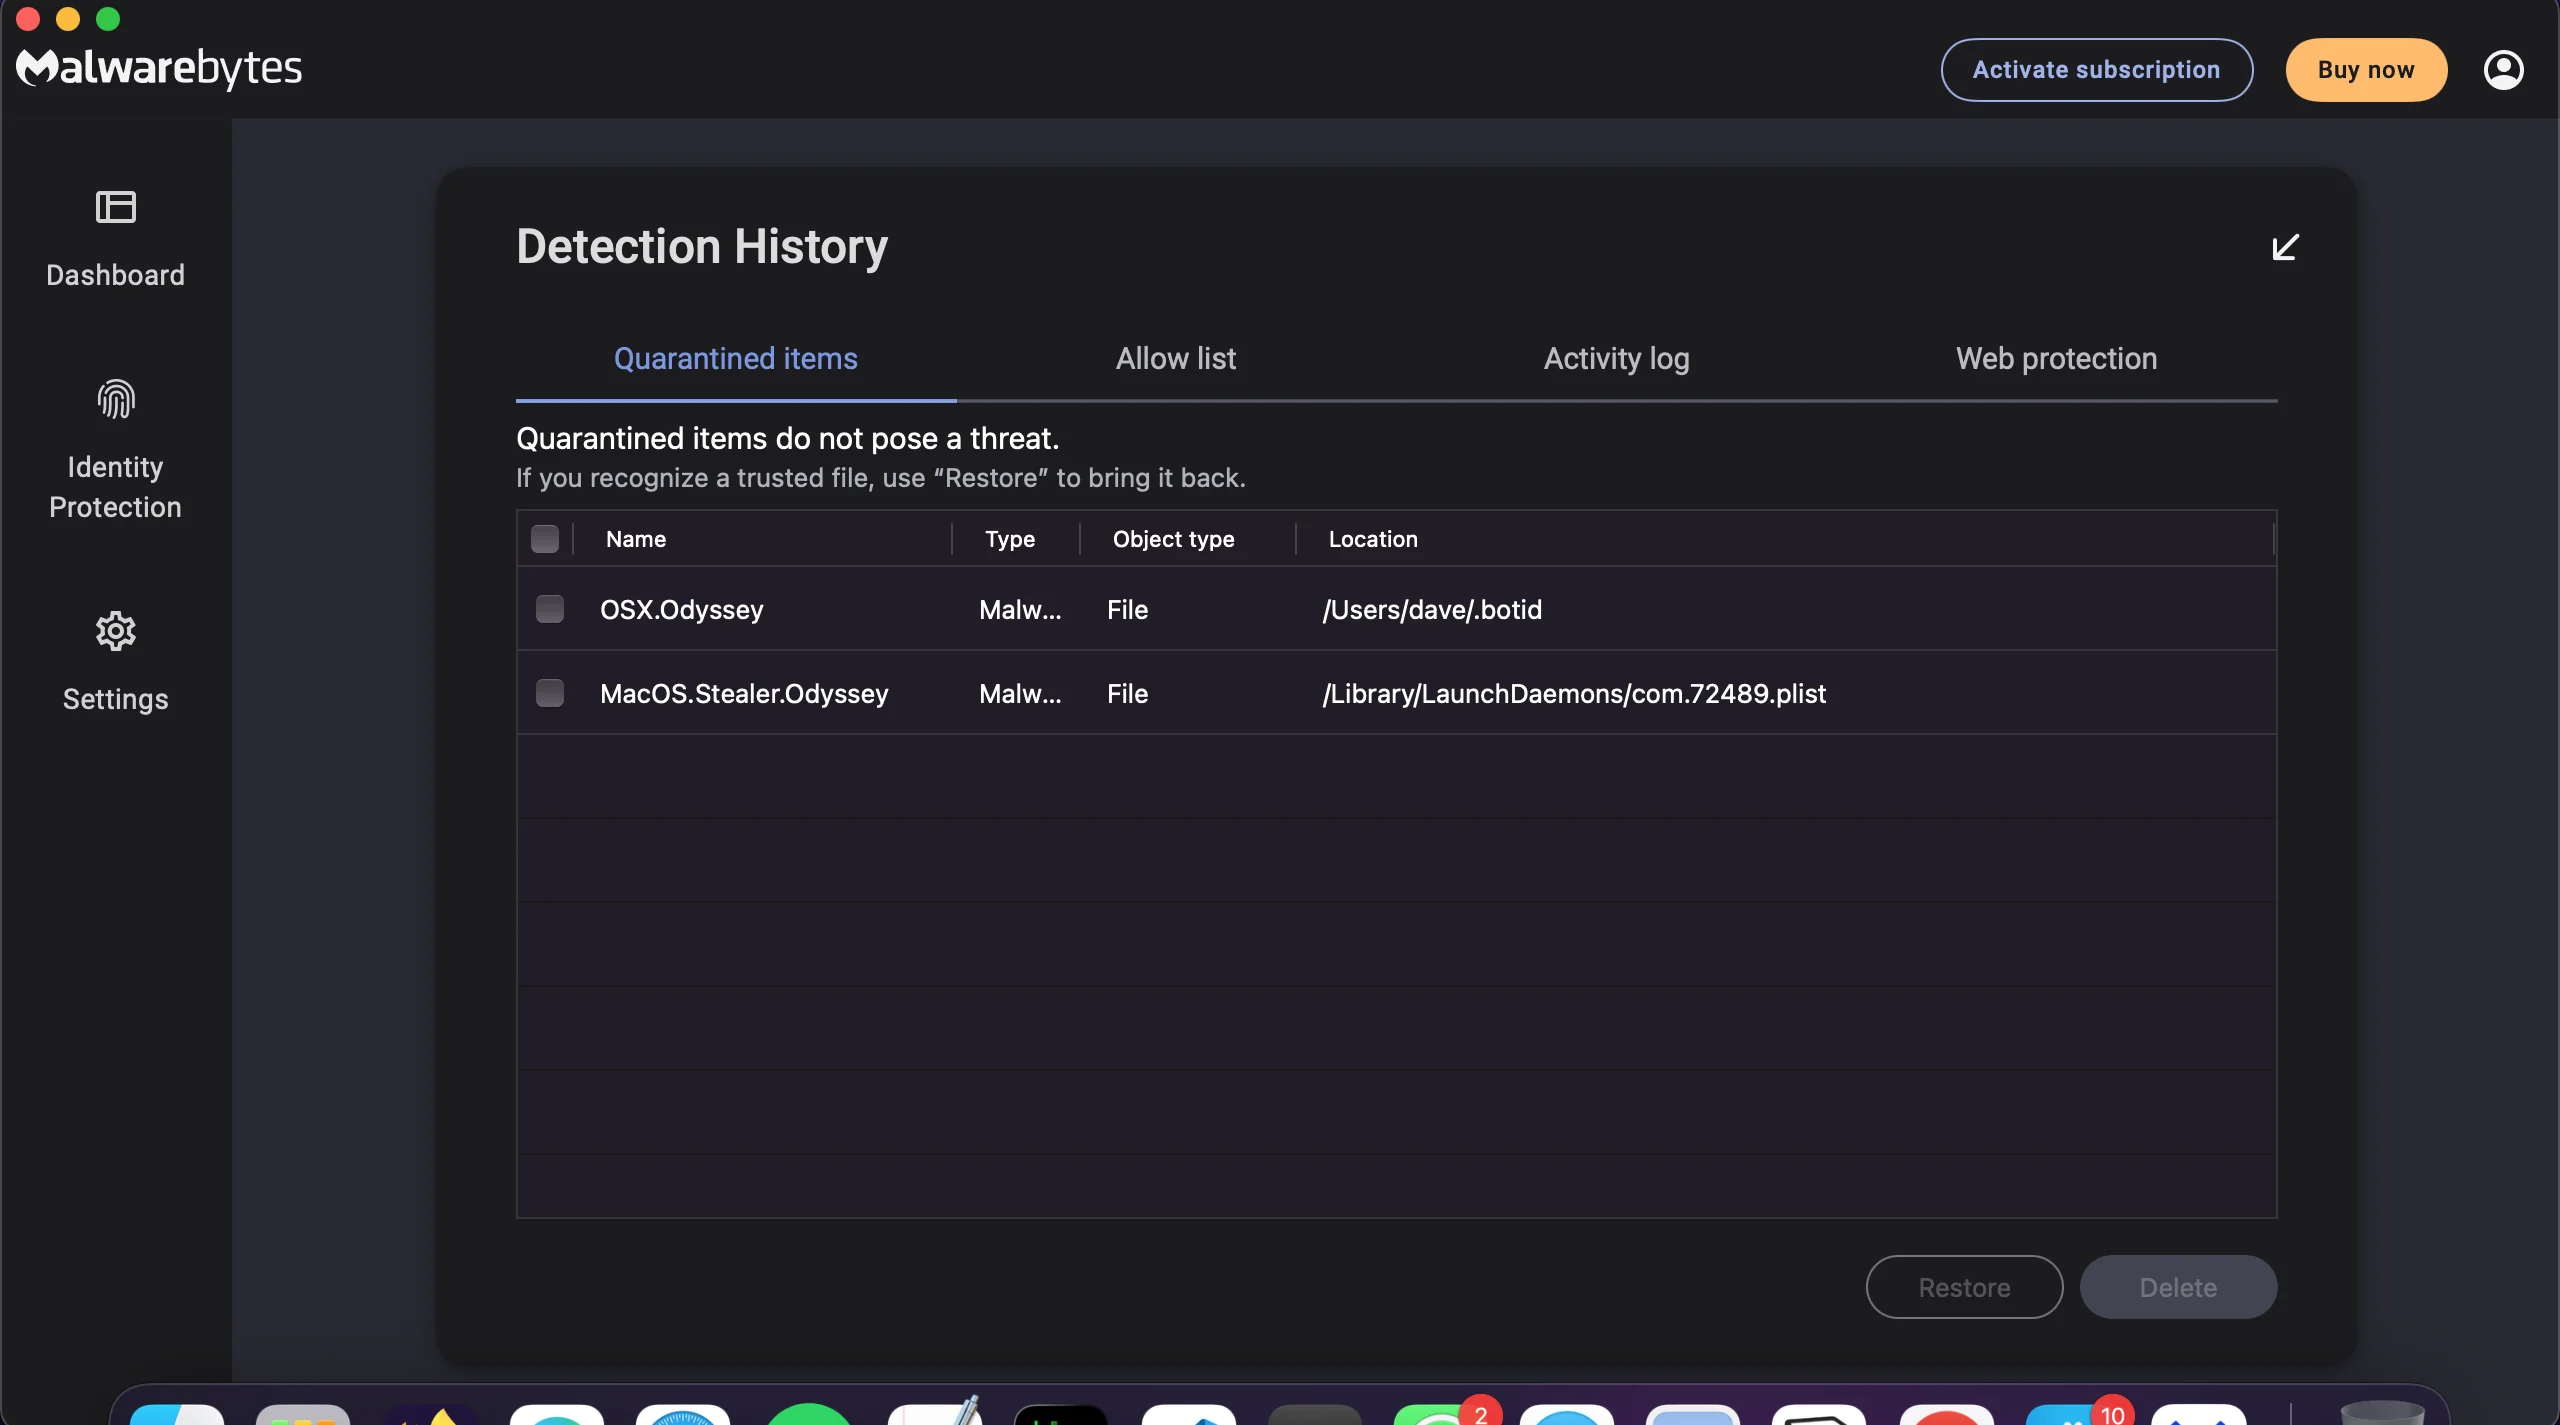Click the account profile icon

2503,70
